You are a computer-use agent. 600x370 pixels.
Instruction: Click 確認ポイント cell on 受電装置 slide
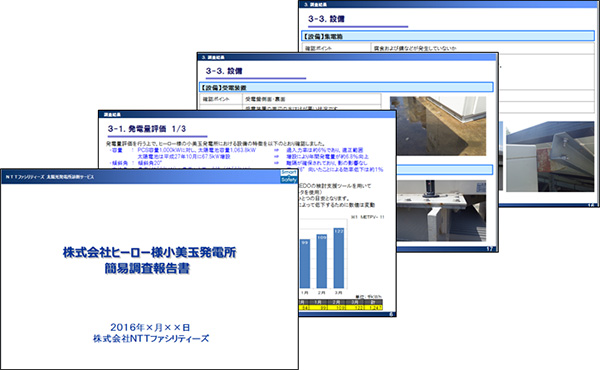[x=221, y=99]
